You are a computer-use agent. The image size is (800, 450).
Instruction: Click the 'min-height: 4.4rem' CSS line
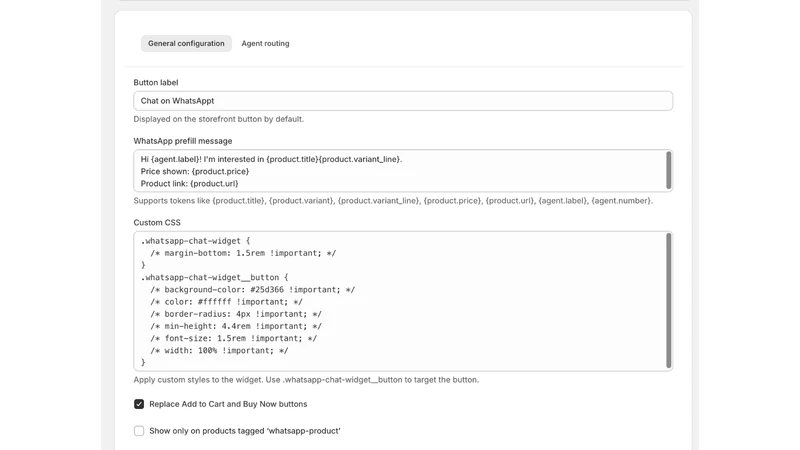(x=236, y=327)
